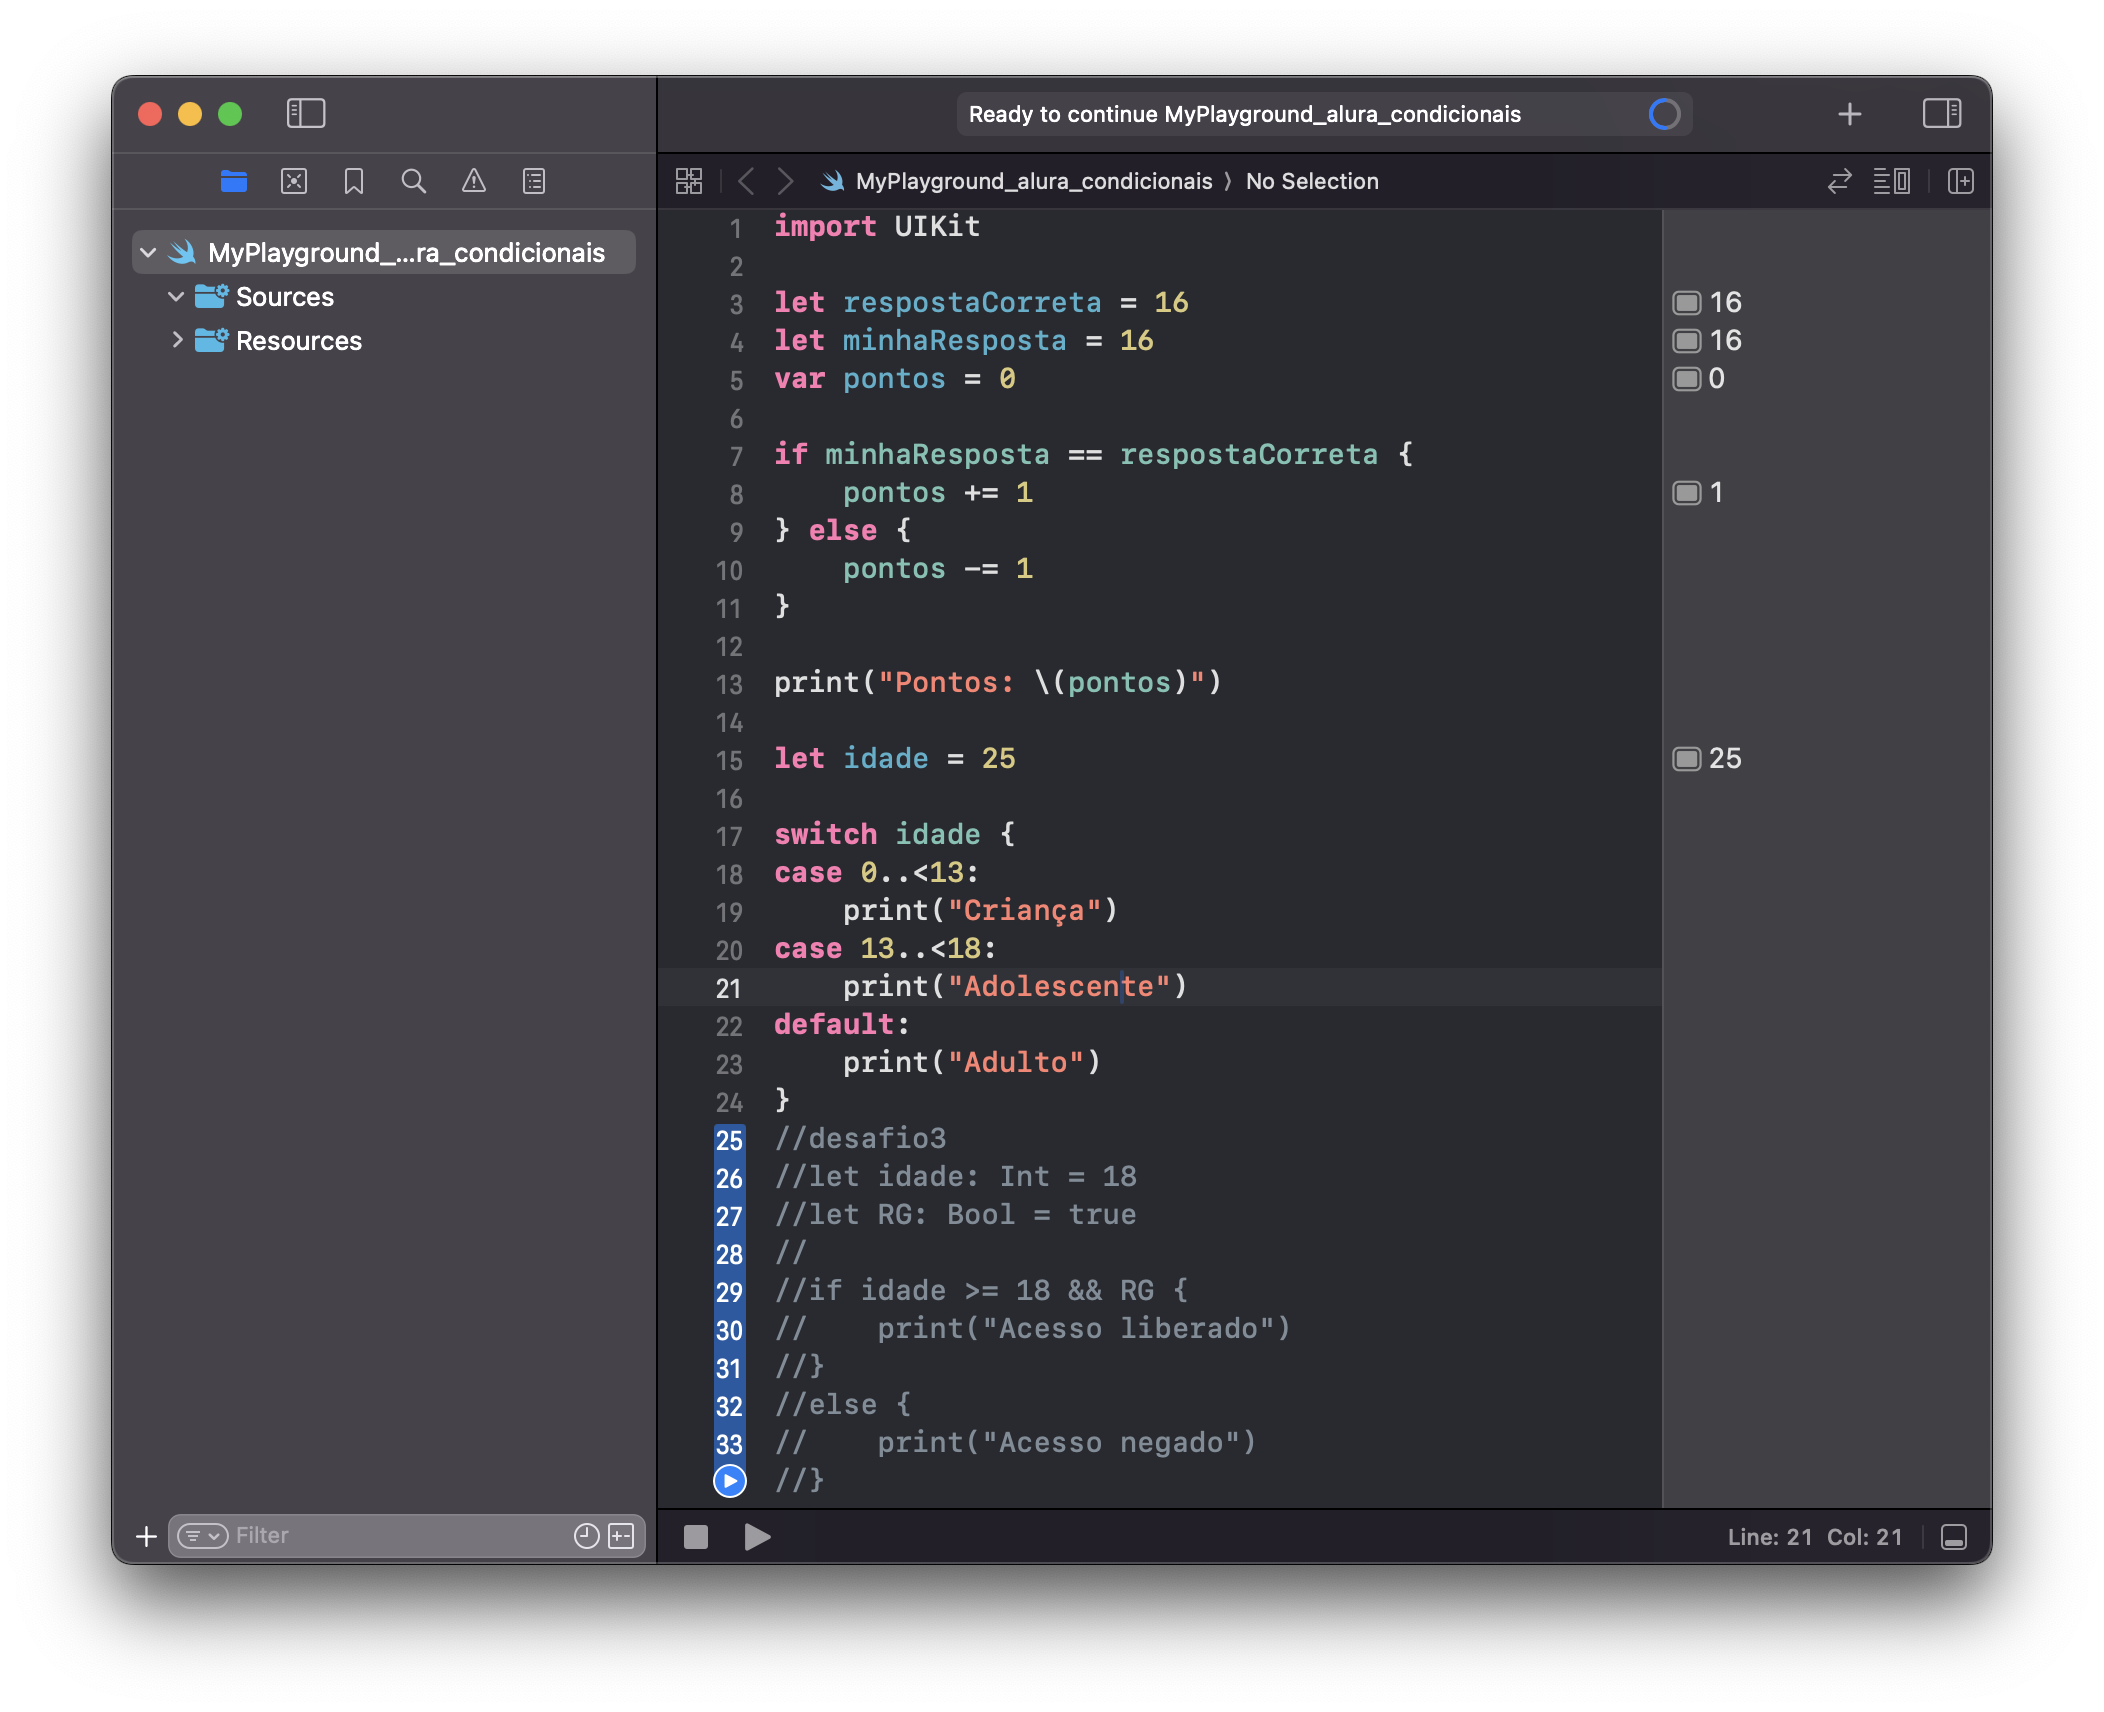Click the 'case 13..<18:' line
Viewport: 2104px width, 1712px height.
pyautogui.click(x=885, y=948)
